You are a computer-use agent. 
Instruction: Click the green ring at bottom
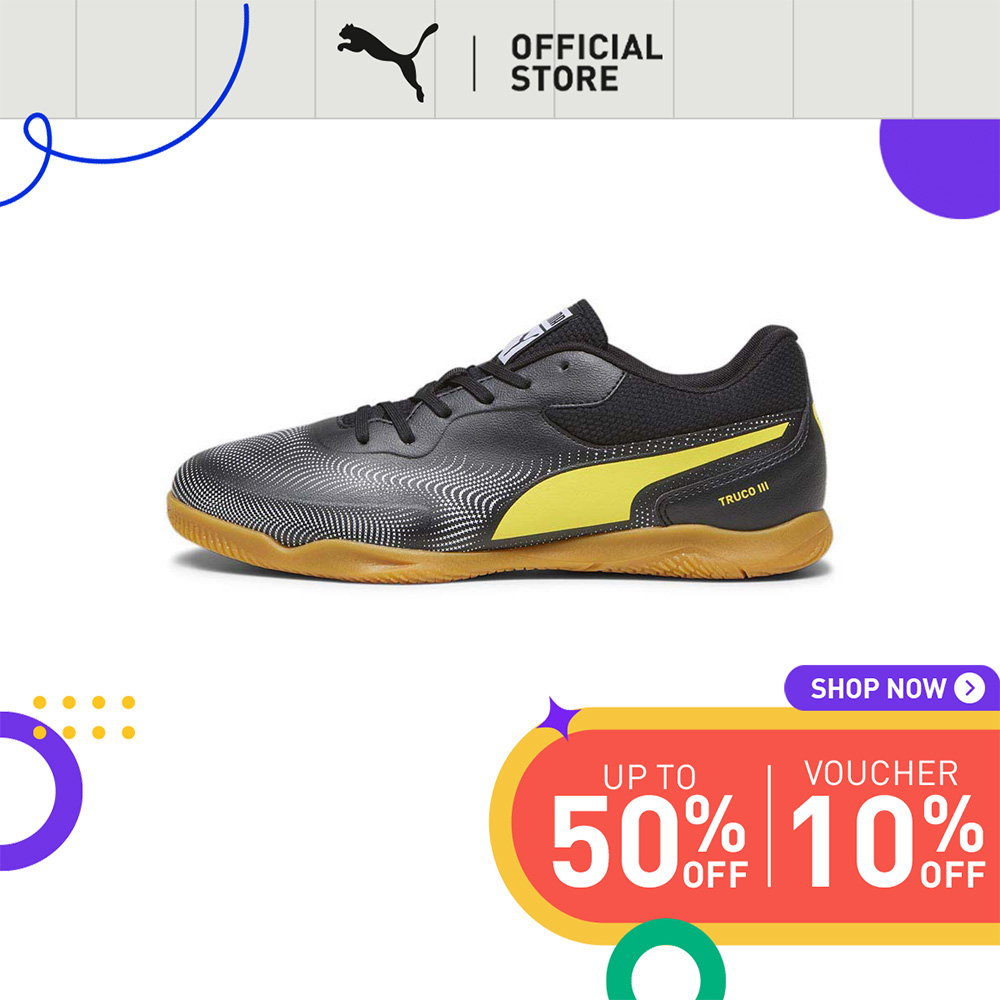665,960
